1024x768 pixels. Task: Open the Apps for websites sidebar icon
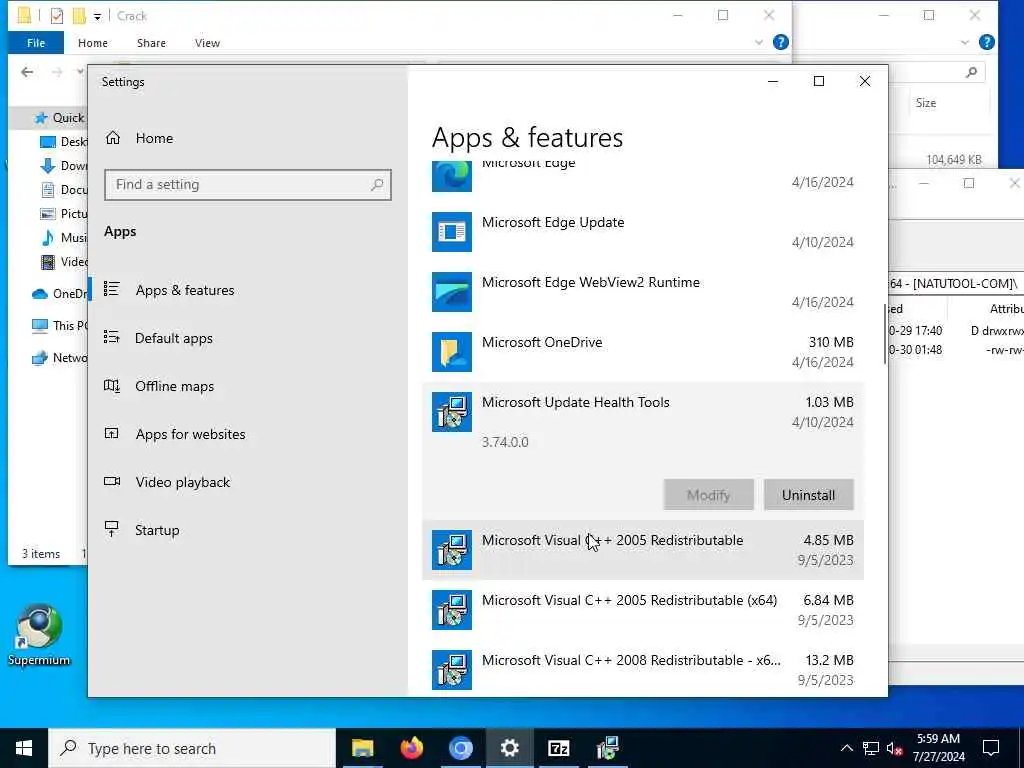112,433
